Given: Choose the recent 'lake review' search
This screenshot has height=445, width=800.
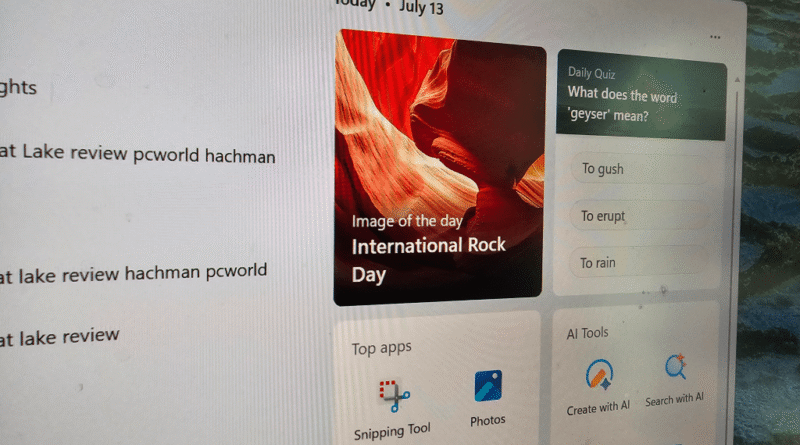Looking at the screenshot, I should click(x=60, y=337).
